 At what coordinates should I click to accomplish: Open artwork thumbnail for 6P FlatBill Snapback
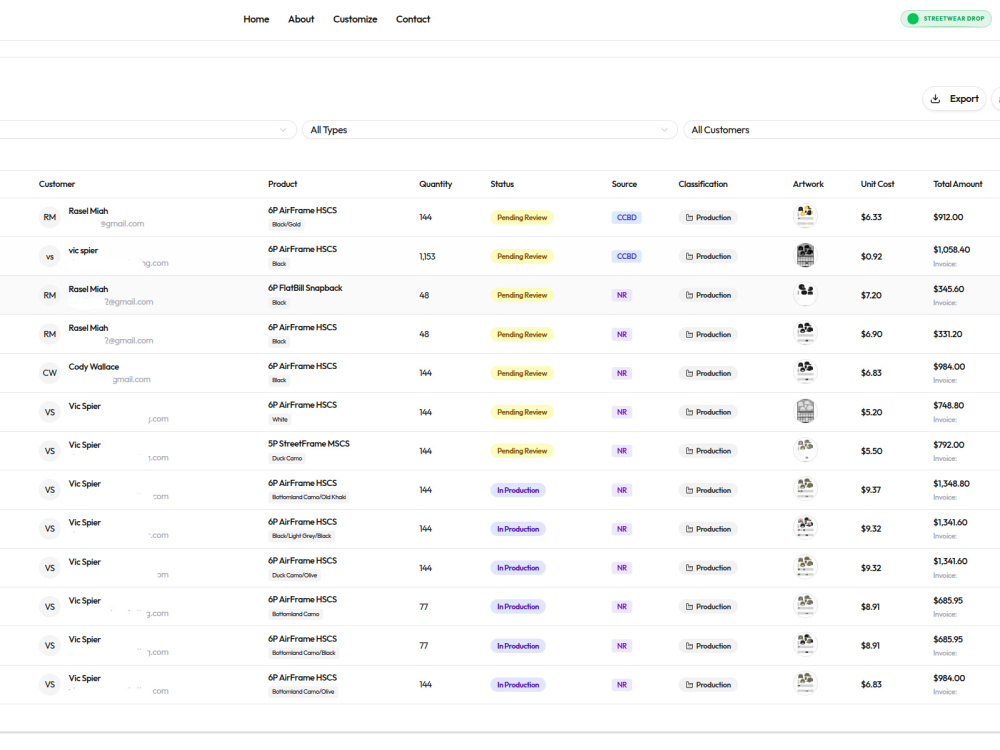[x=805, y=293]
